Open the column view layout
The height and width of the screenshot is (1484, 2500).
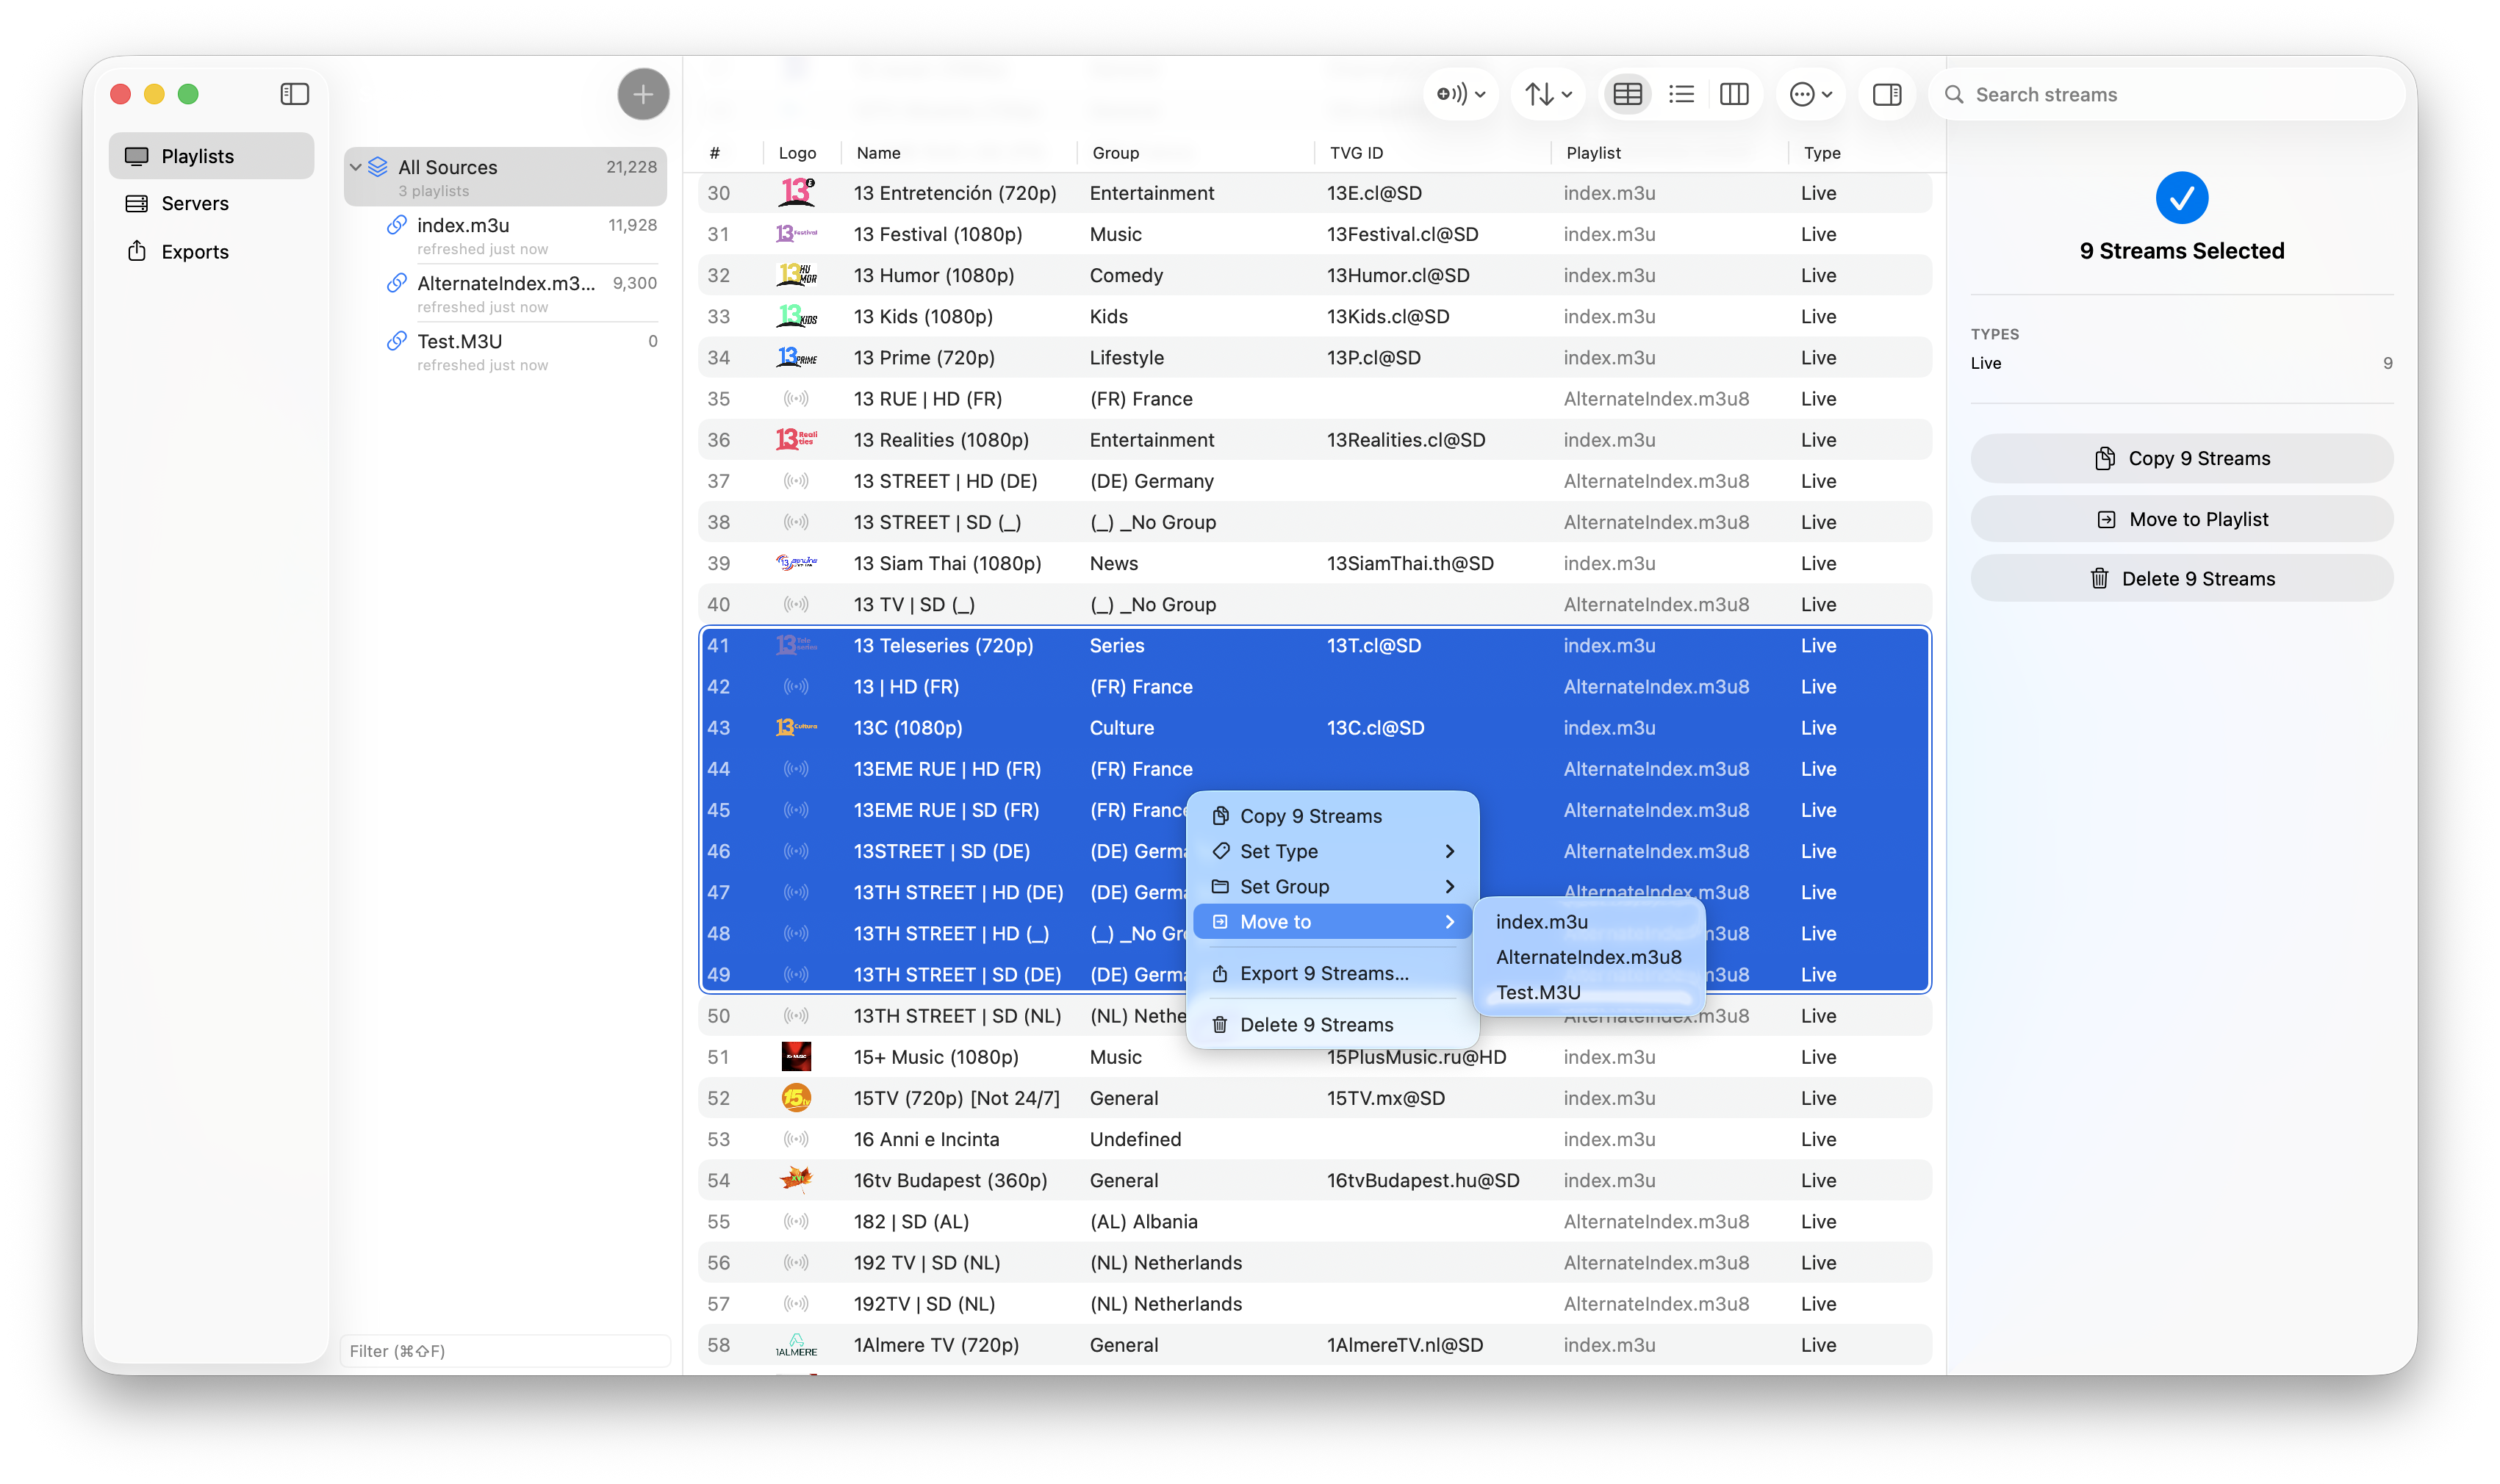pos(1735,93)
